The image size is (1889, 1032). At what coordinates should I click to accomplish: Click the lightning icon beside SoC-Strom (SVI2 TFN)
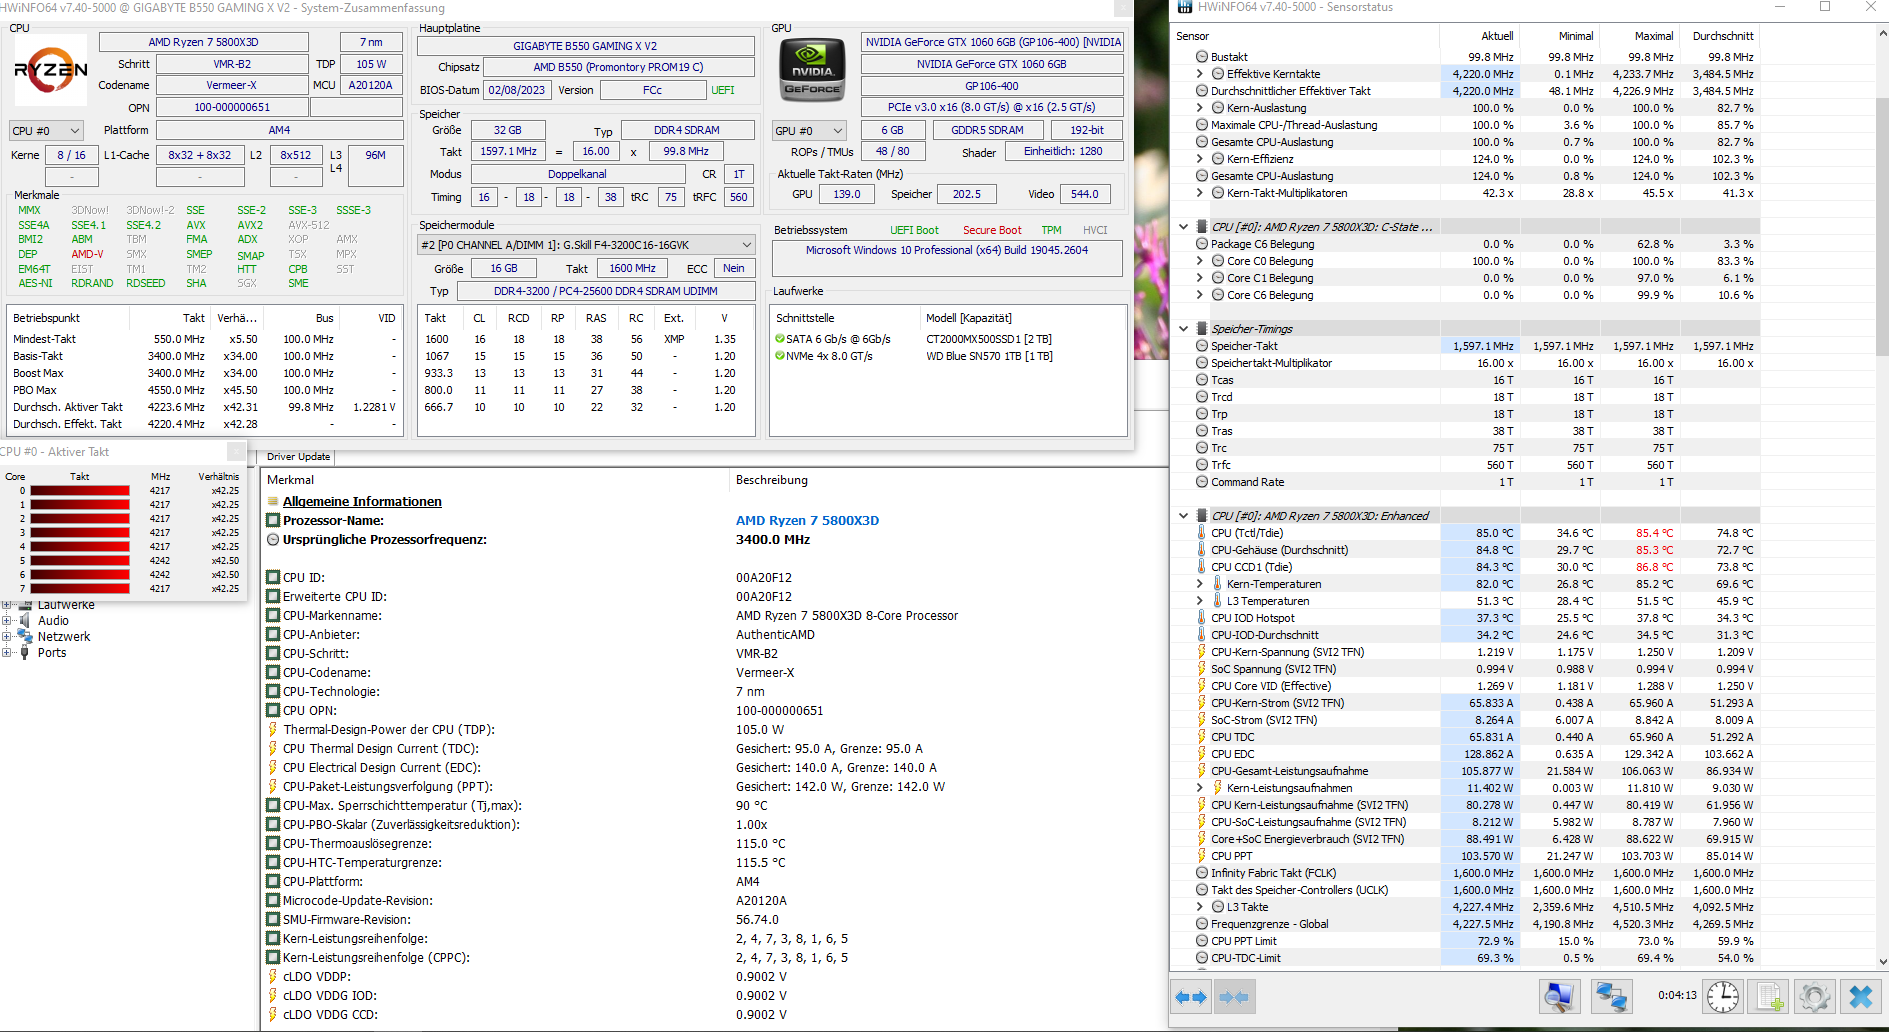click(1202, 720)
